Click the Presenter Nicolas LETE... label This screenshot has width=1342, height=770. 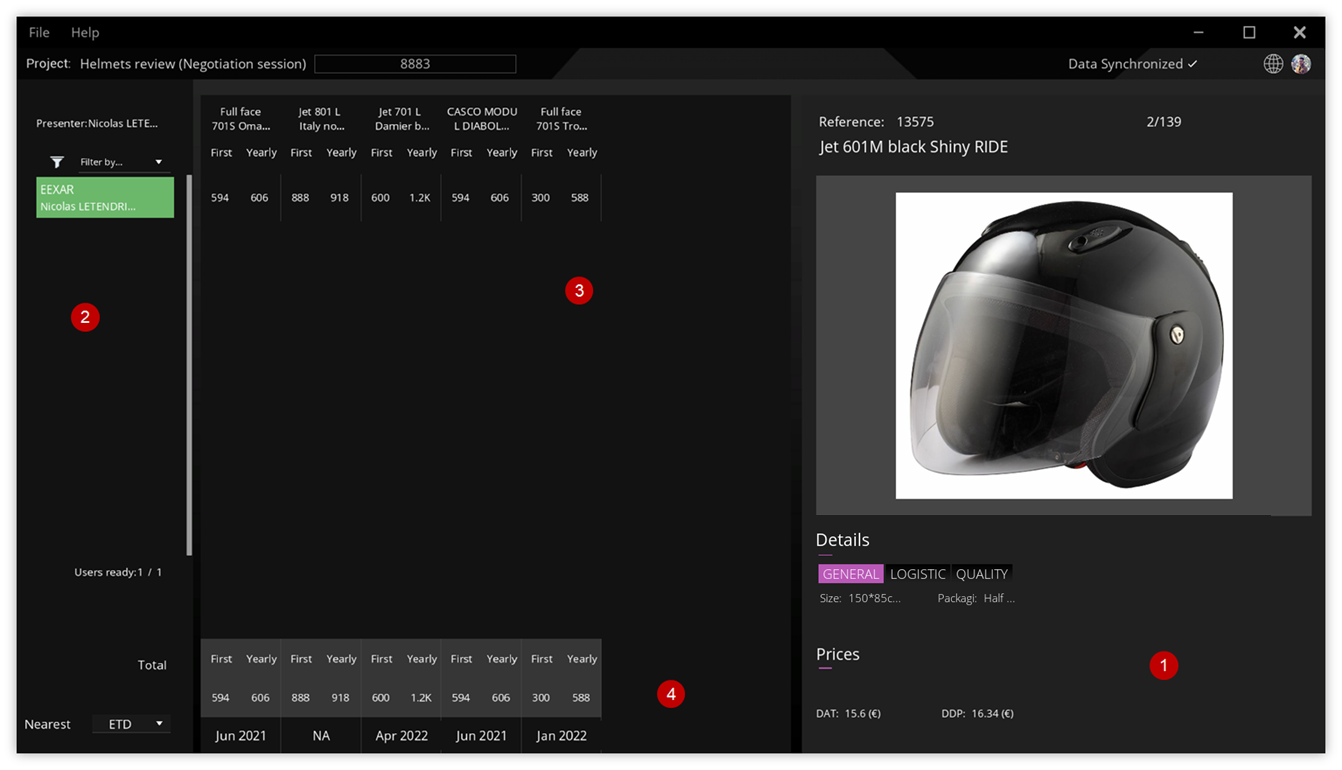pyautogui.click(x=97, y=124)
